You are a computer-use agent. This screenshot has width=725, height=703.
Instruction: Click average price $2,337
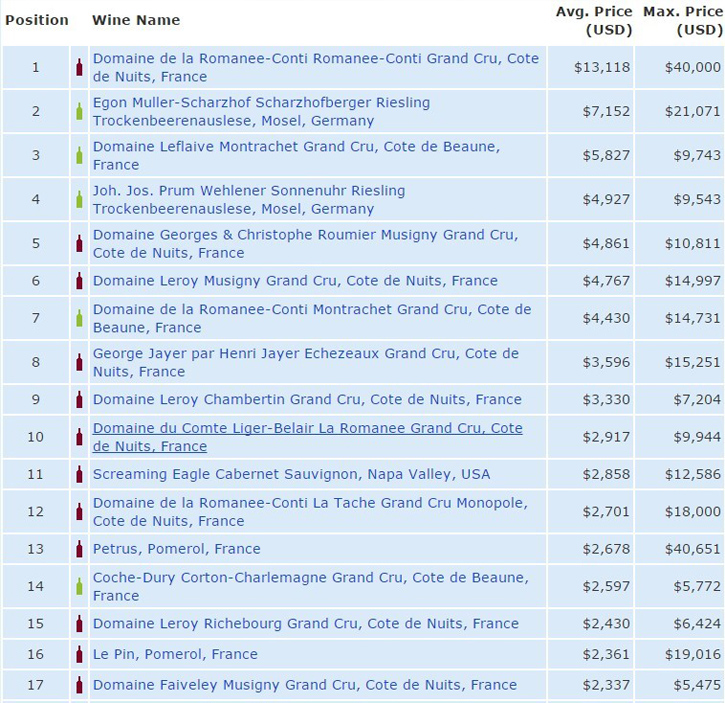click(x=606, y=685)
